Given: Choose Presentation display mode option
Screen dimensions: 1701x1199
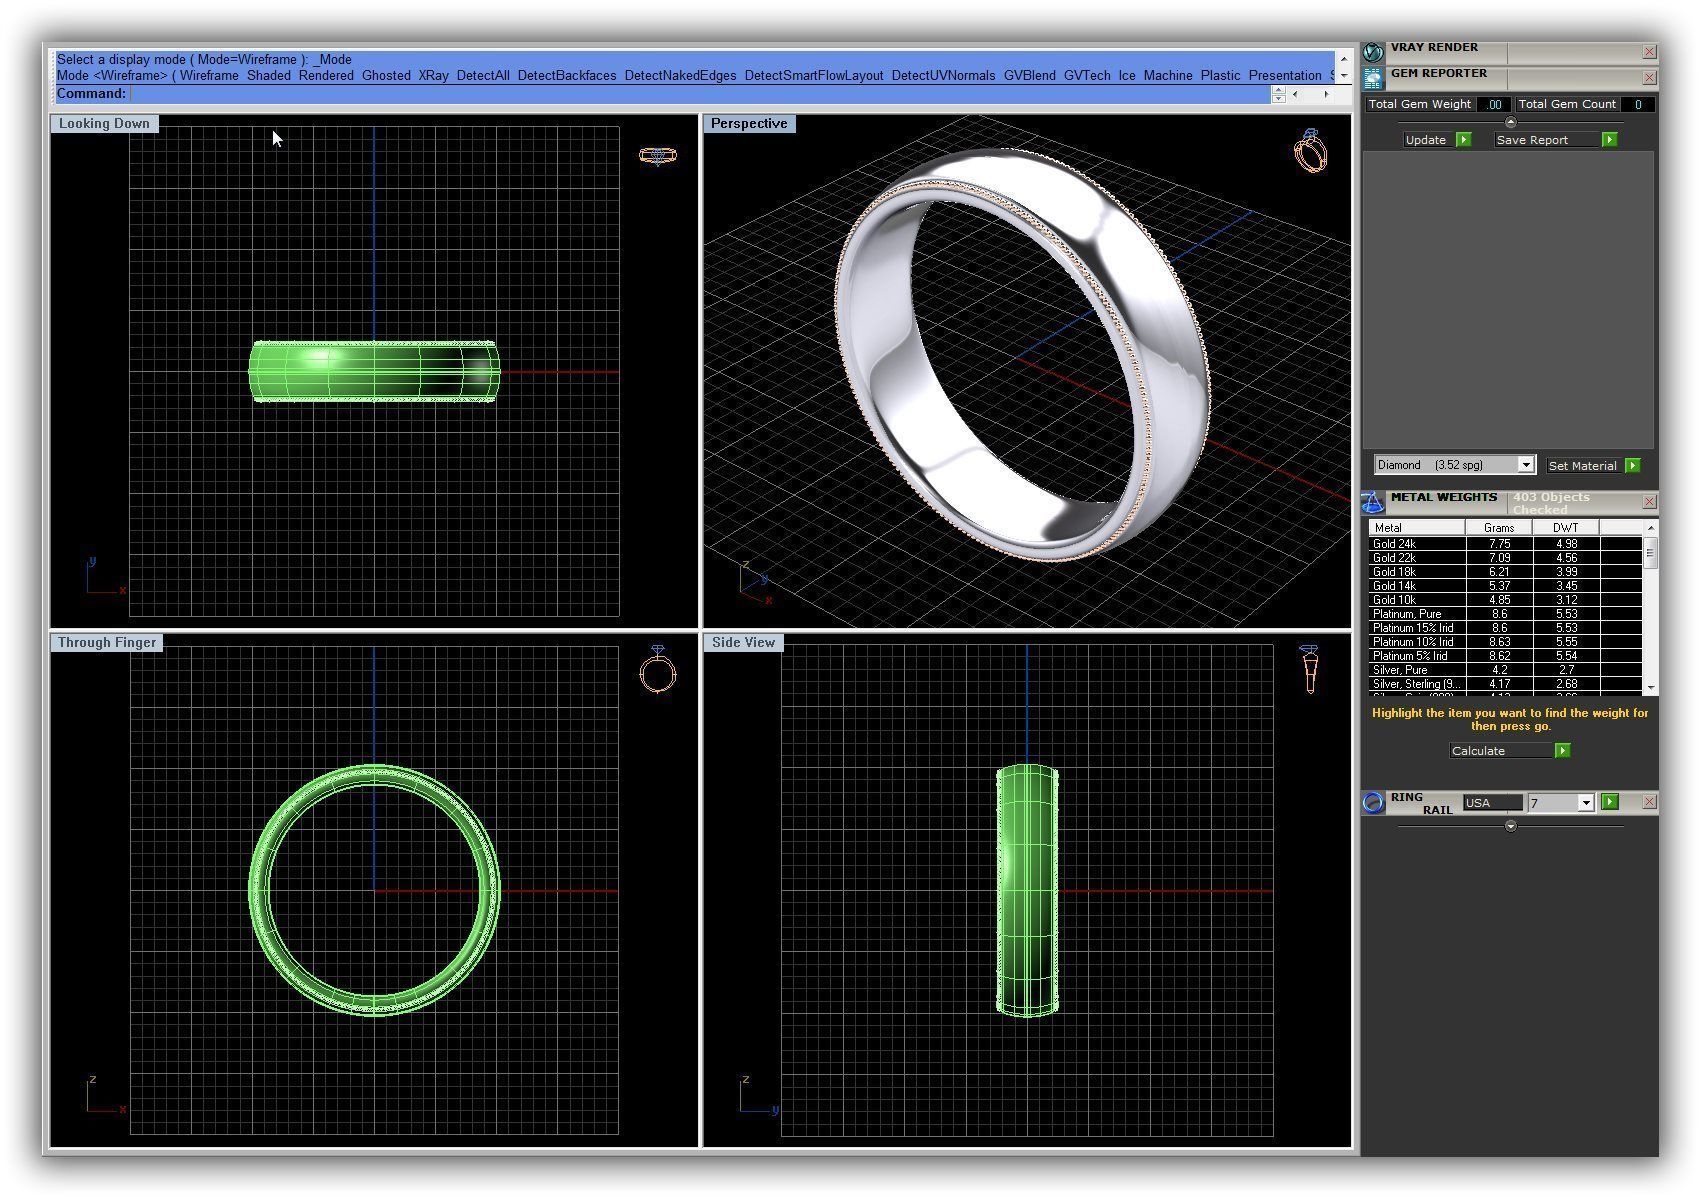Looking at the screenshot, I should tap(1285, 75).
